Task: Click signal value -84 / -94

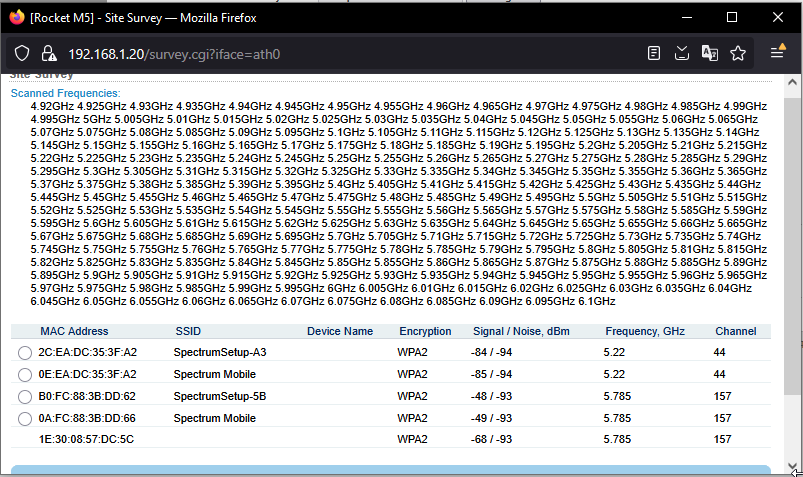Action: tap(491, 352)
